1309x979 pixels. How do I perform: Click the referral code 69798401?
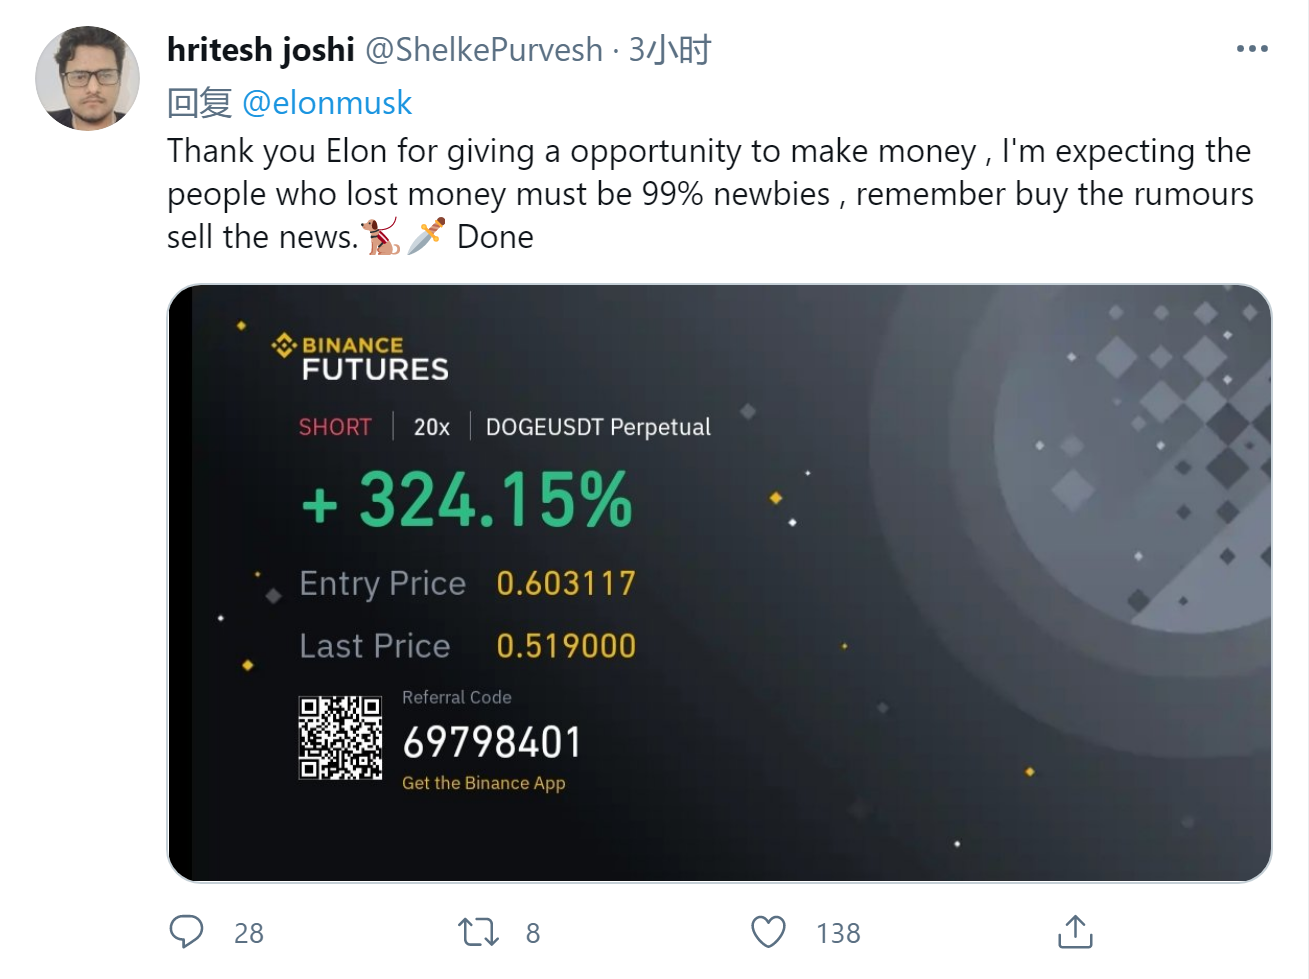point(492,743)
